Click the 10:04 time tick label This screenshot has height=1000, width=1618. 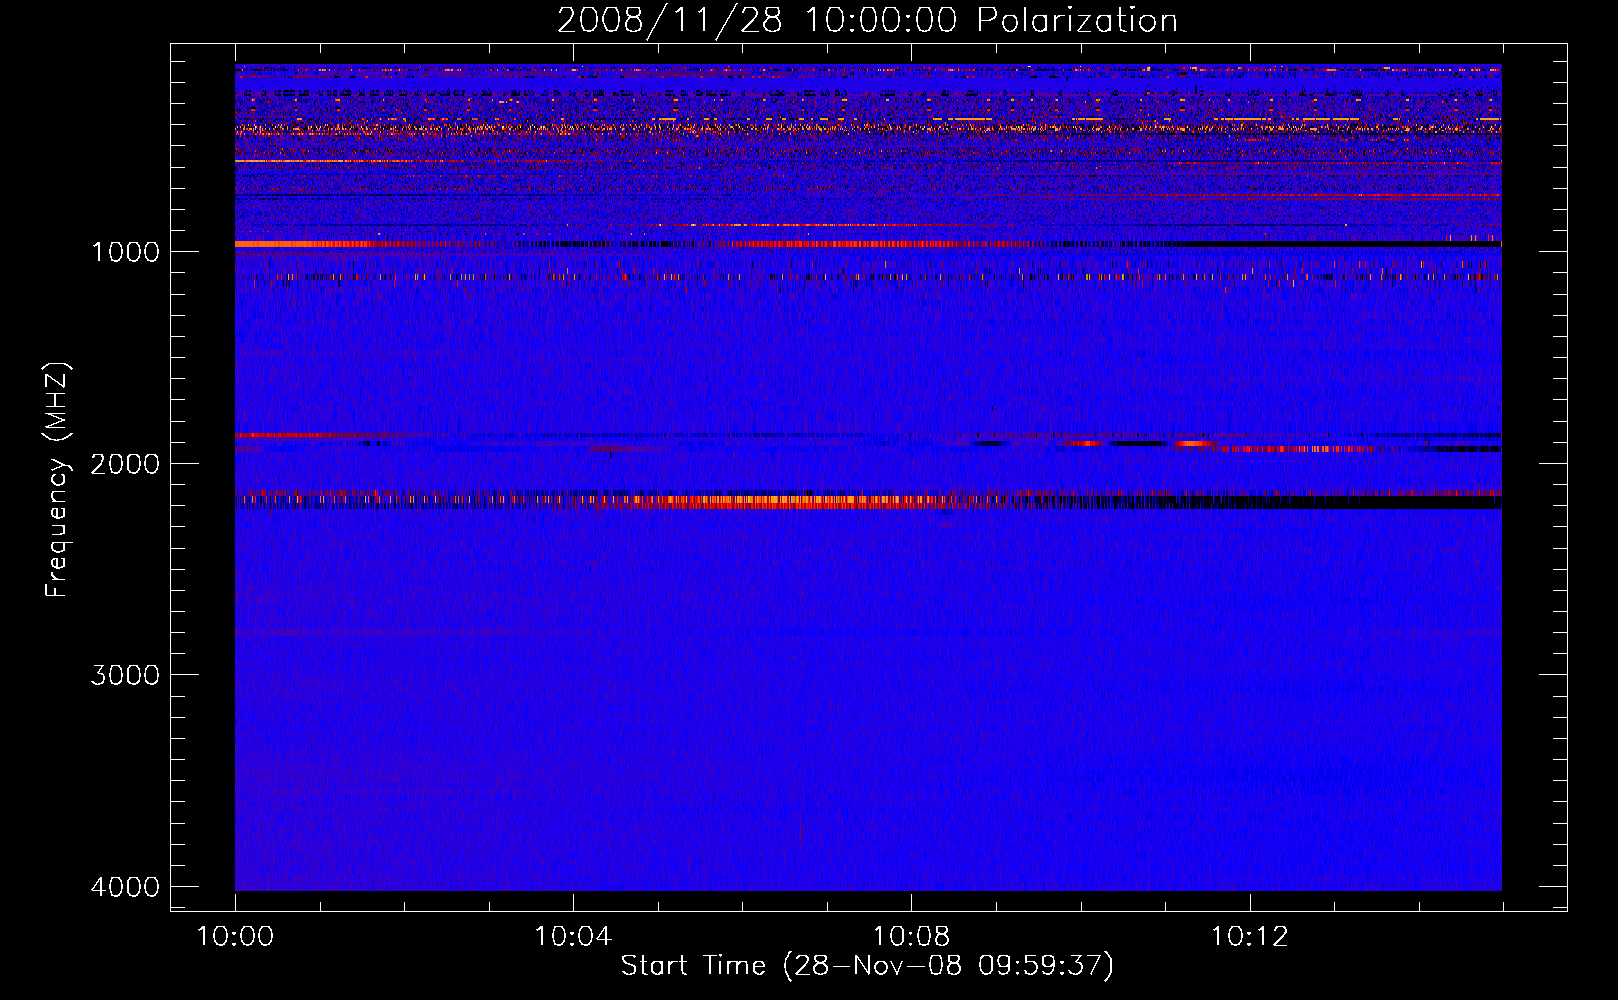tap(573, 937)
